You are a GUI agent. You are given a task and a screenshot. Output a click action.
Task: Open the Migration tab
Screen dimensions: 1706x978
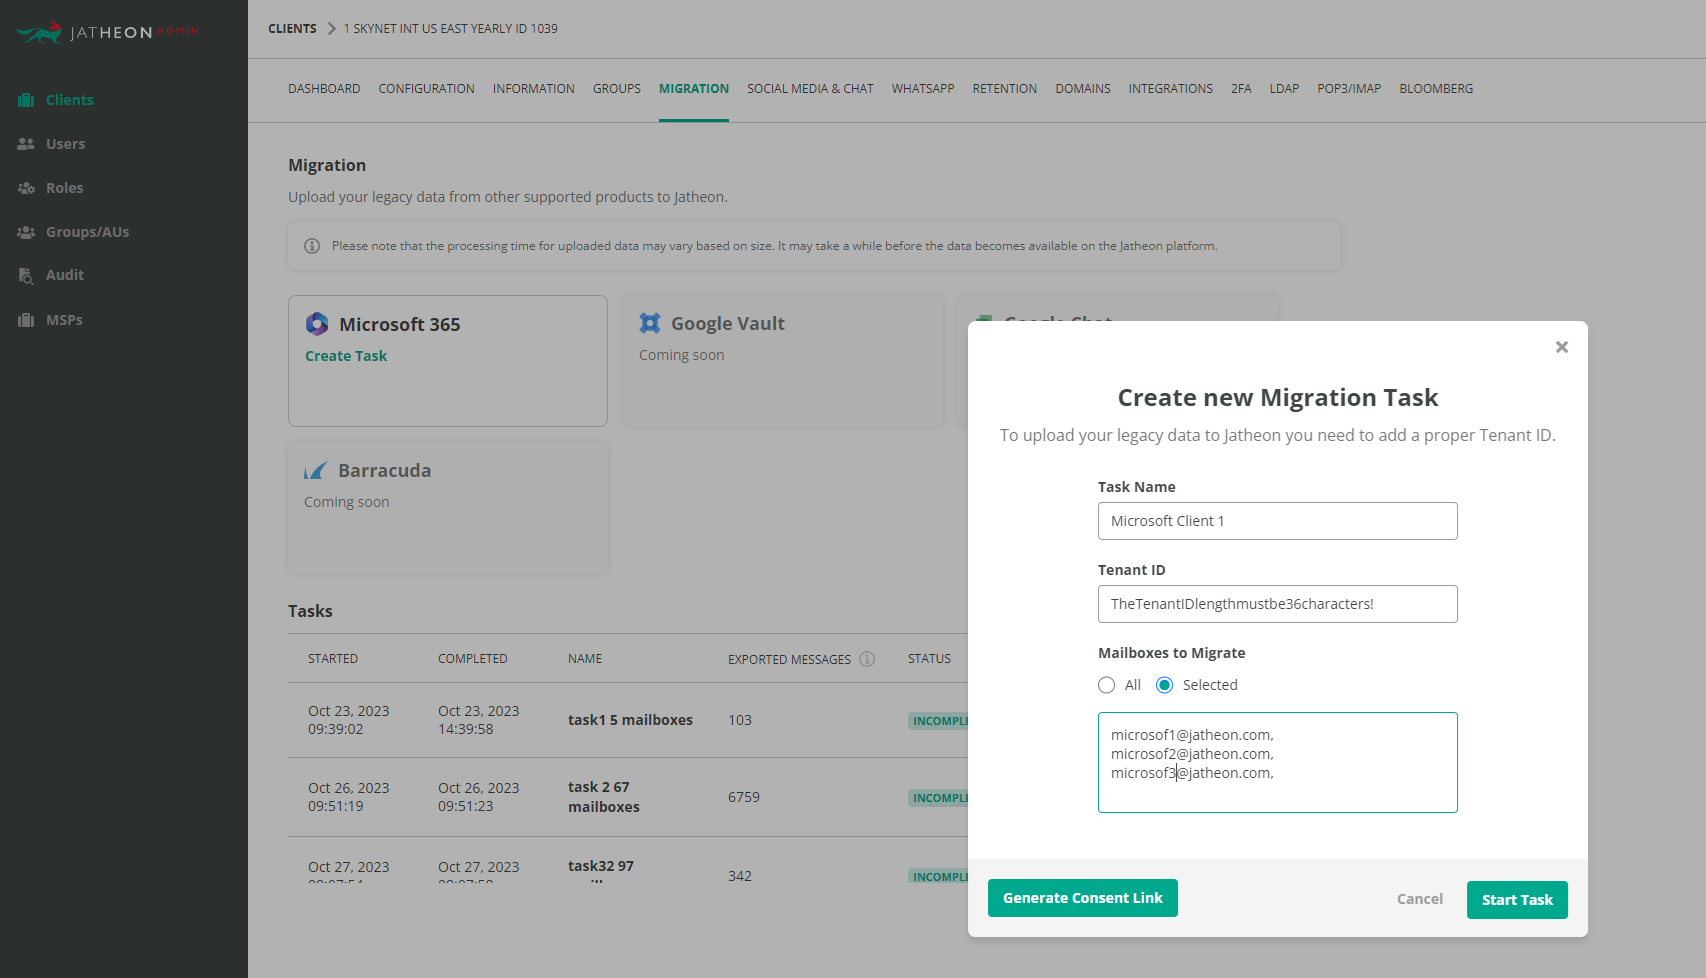pyautogui.click(x=694, y=89)
